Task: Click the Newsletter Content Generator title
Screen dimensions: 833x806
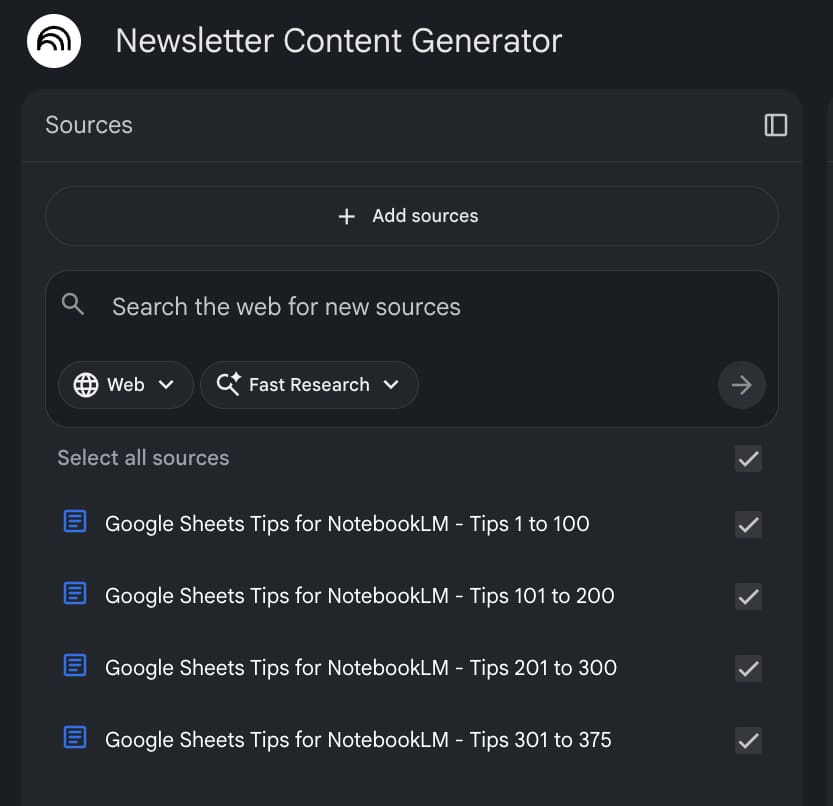Action: click(x=339, y=41)
